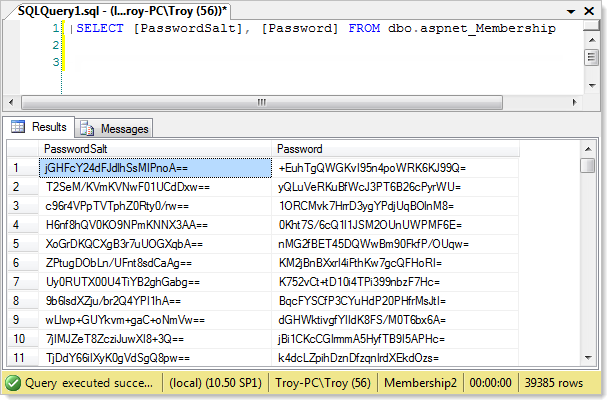
Task: Select password cell yQLuVeRKuBfWcJ3PT6B26cPyrWU=
Action: pos(395,187)
